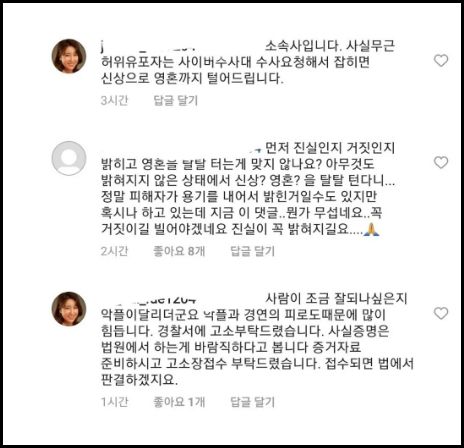464x448 pixels.
Task: Open the gray default avatar profile
Action: coord(69,158)
